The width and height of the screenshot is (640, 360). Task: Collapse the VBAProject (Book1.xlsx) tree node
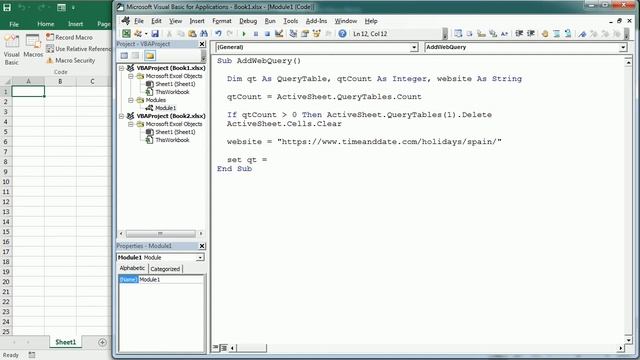[121, 68]
